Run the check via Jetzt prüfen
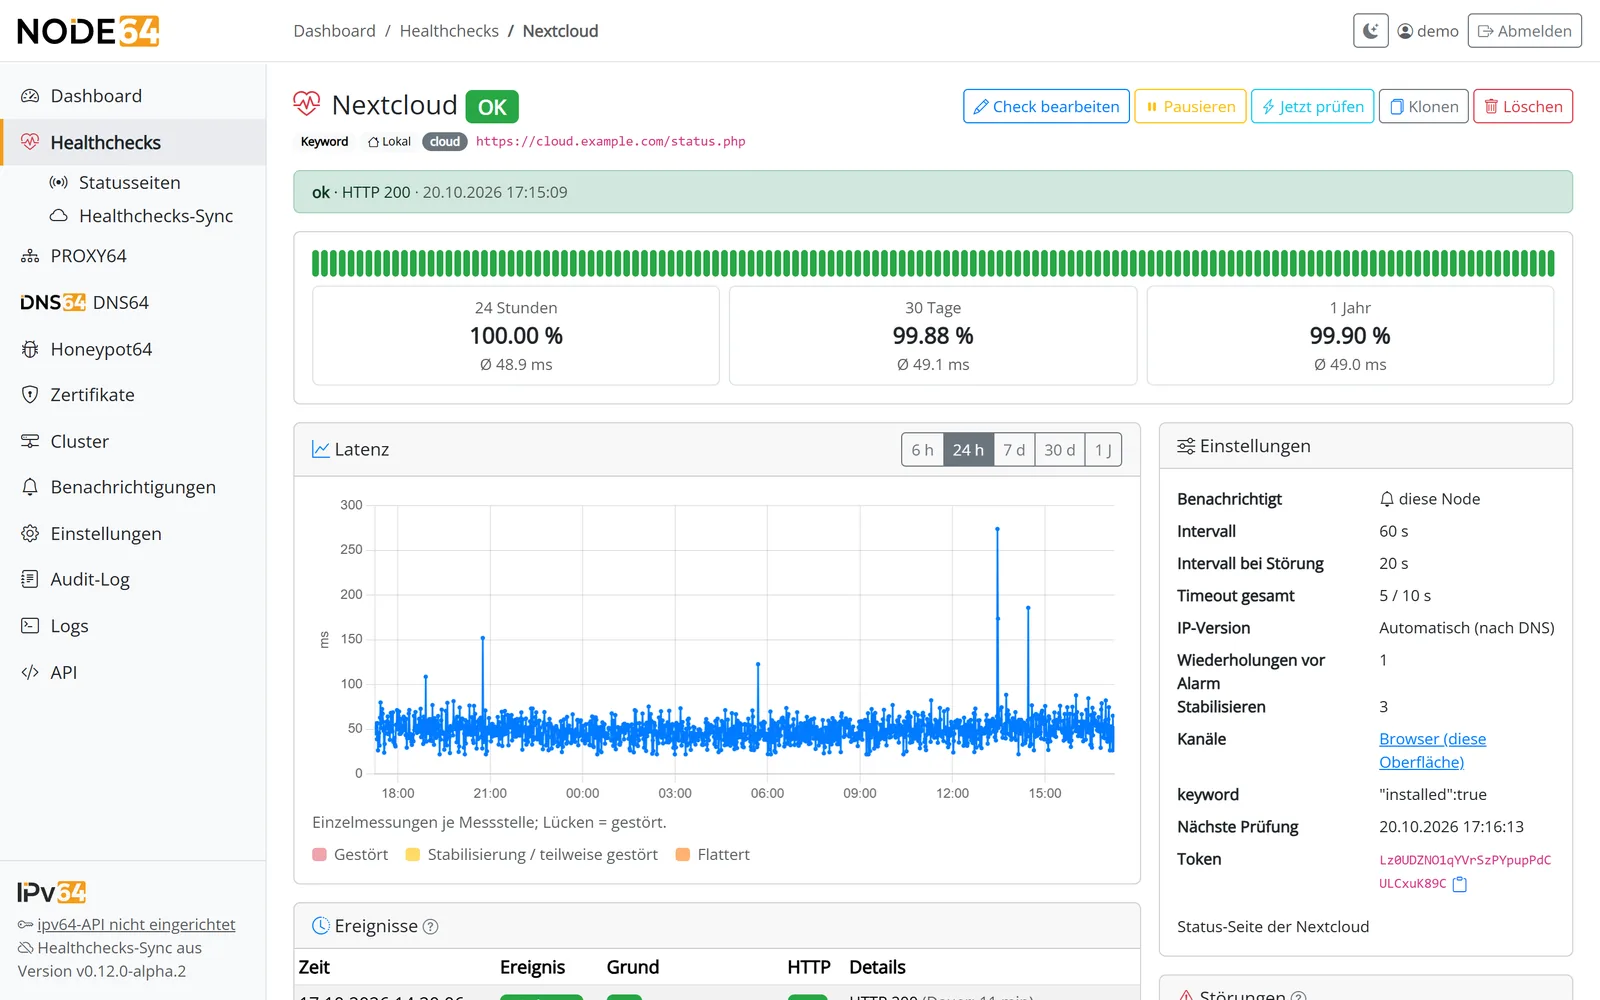Viewport: 1600px width, 1000px height. (x=1312, y=107)
